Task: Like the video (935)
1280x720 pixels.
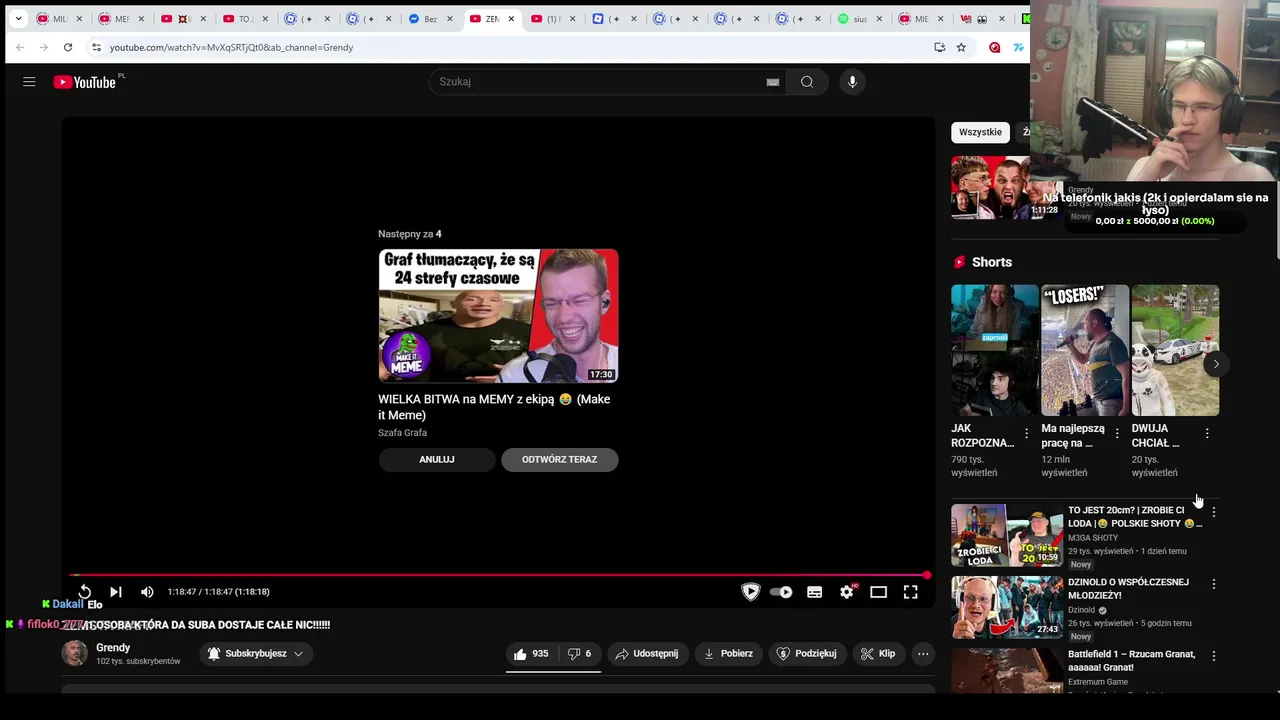Action: pos(531,654)
